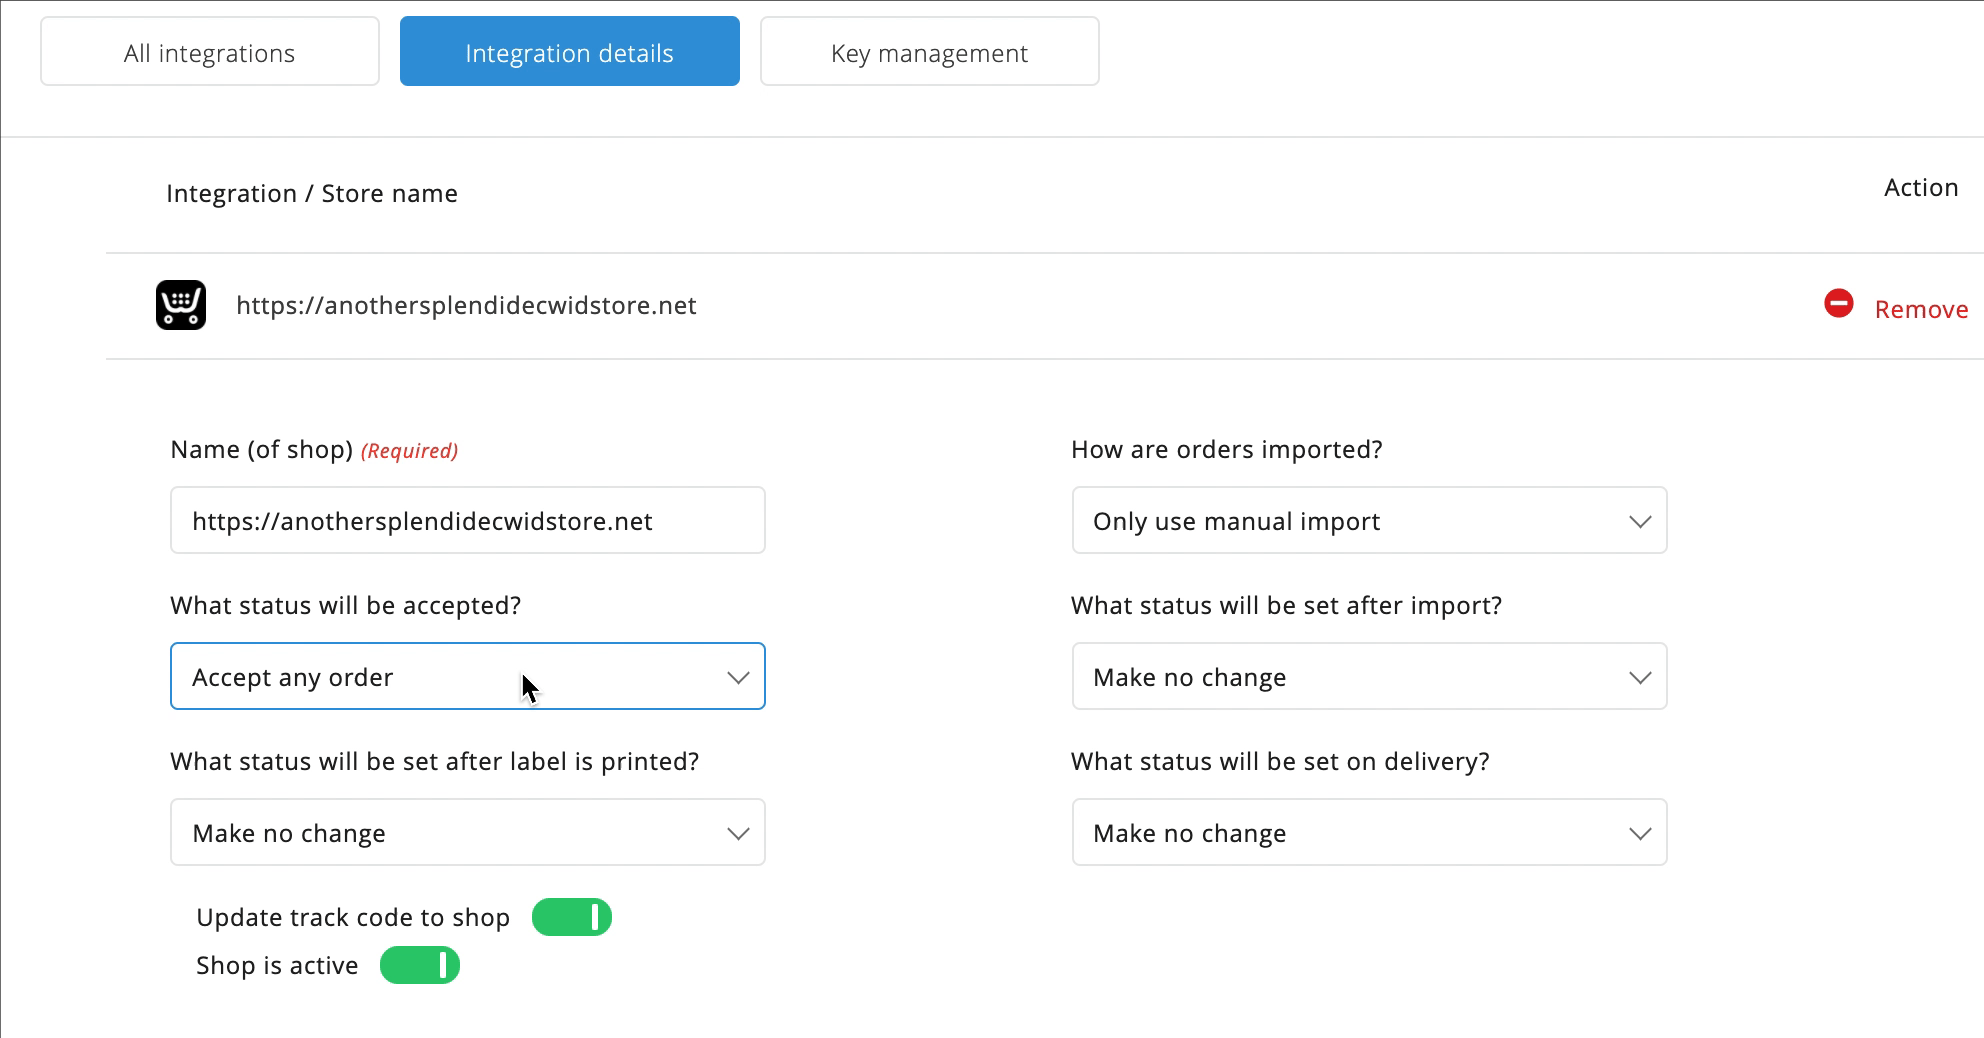Viewport: 1984px width, 1038px height.
Task: Click the 'Integration / Store name' column header
Action: click(312, 193)
